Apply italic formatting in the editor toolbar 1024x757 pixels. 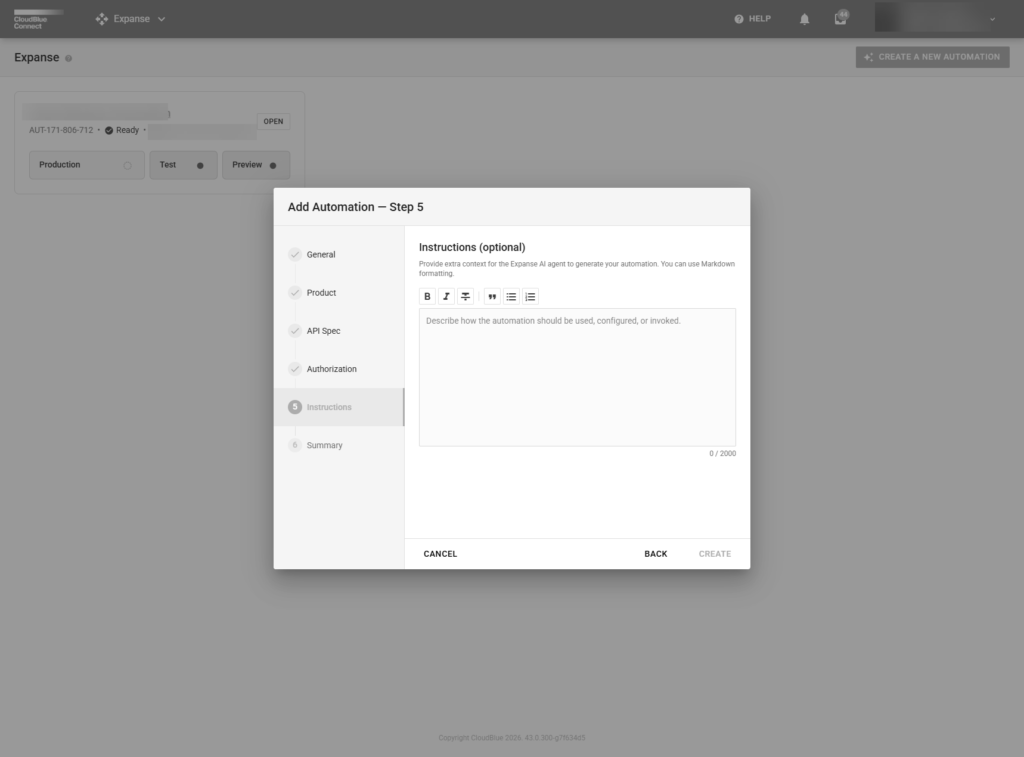(446, 297)
